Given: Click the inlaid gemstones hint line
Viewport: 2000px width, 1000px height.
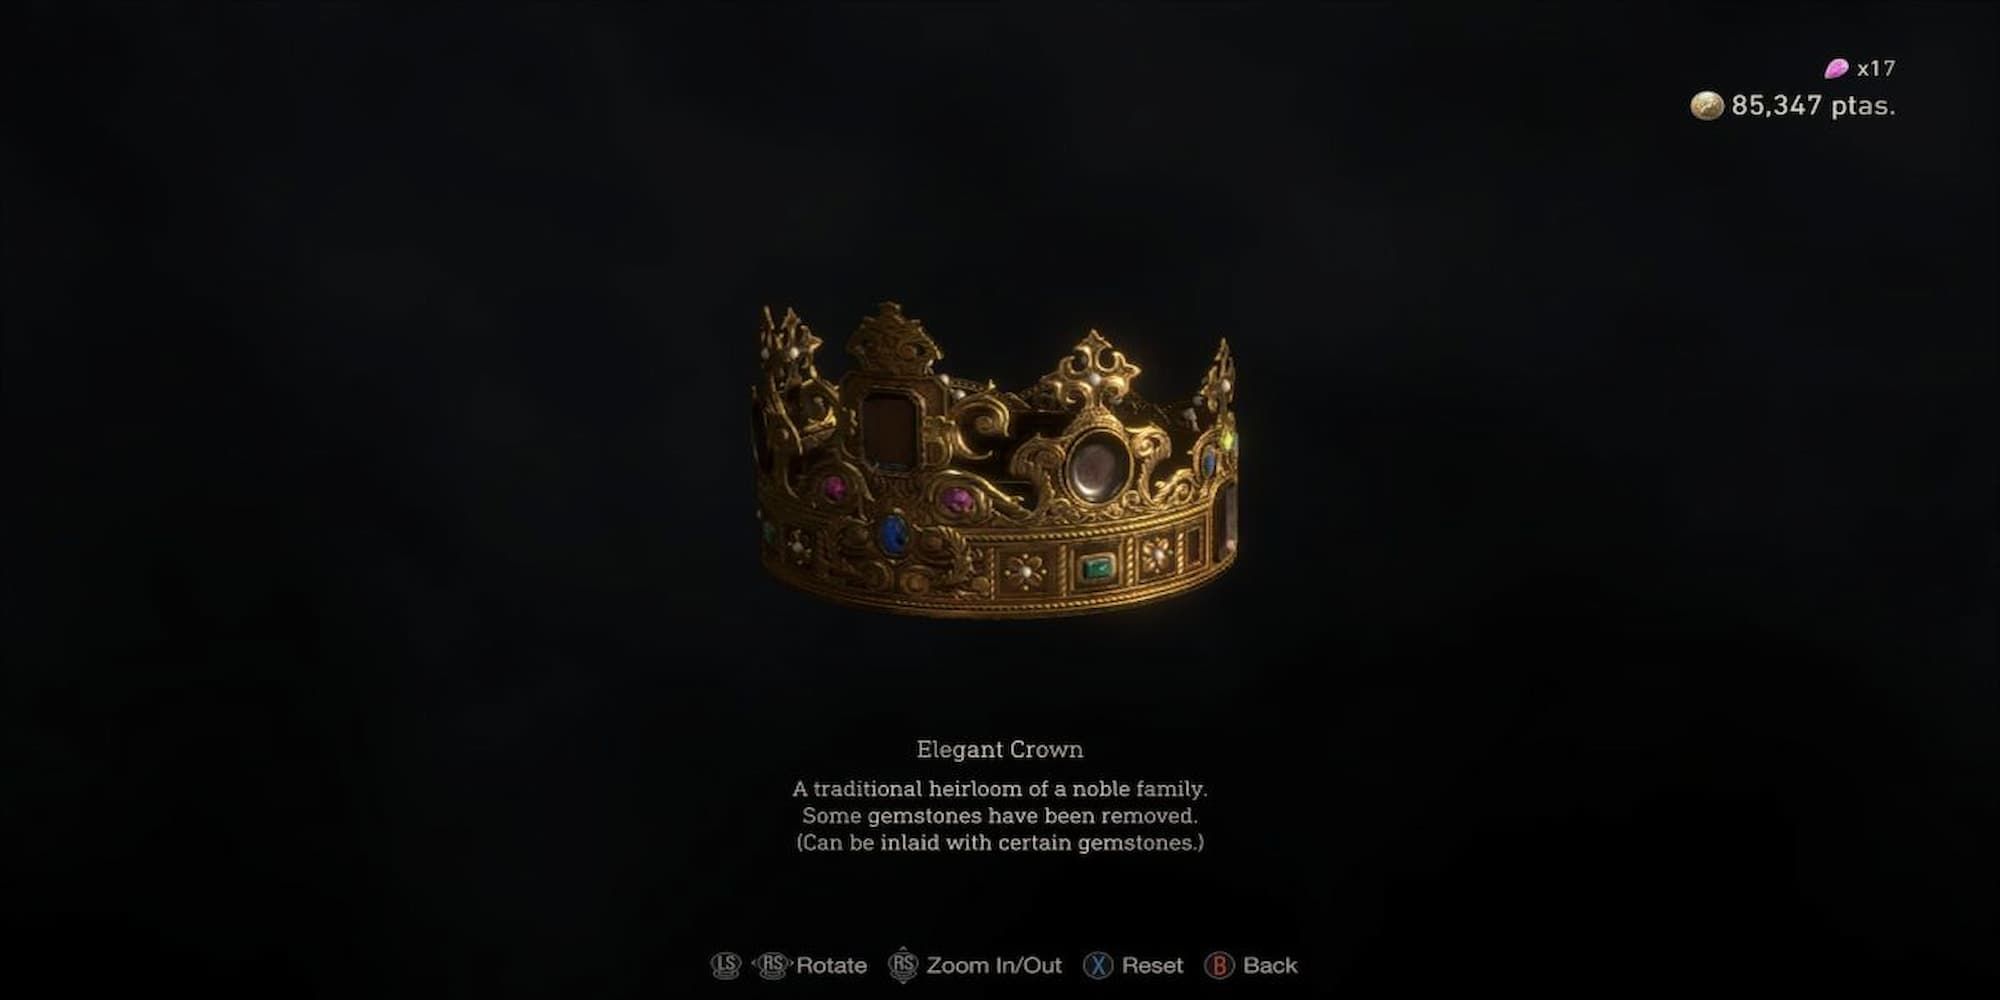Looking at the screenshot, I should click(x=1000, y=842).
